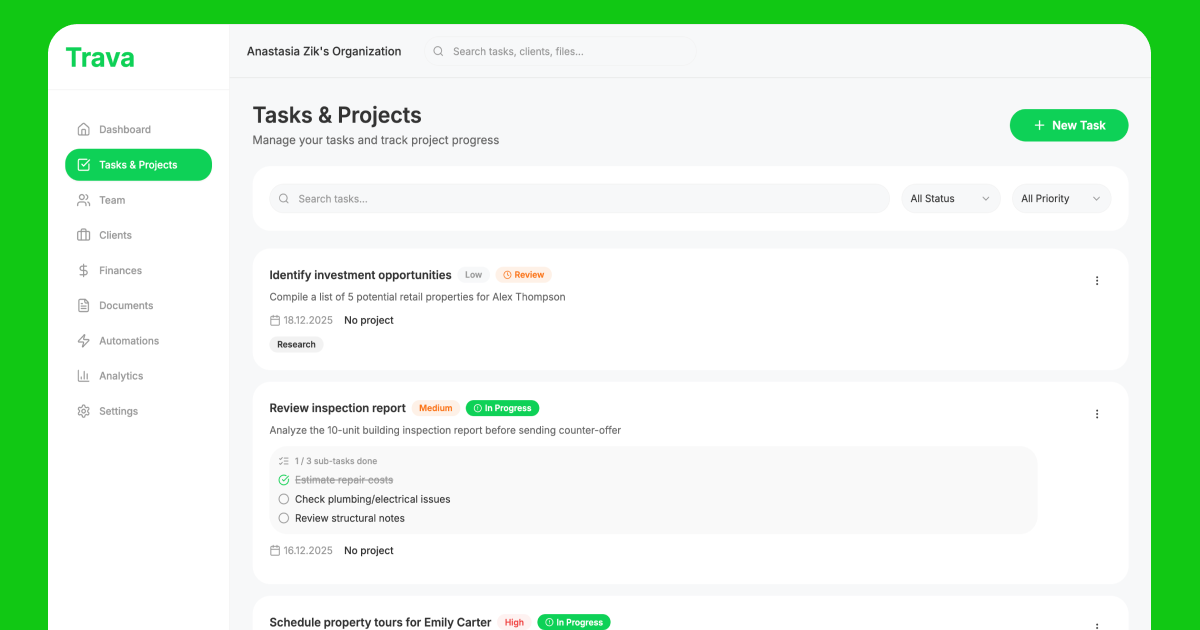This screenshot has width=1200, height=630.
Task: Open the All Status dropdown
Action: [x=951, y=199]
